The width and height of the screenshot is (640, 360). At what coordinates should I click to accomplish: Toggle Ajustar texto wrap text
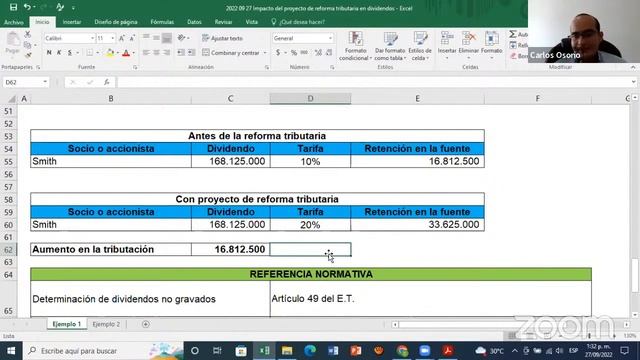(x=223, y=38)
